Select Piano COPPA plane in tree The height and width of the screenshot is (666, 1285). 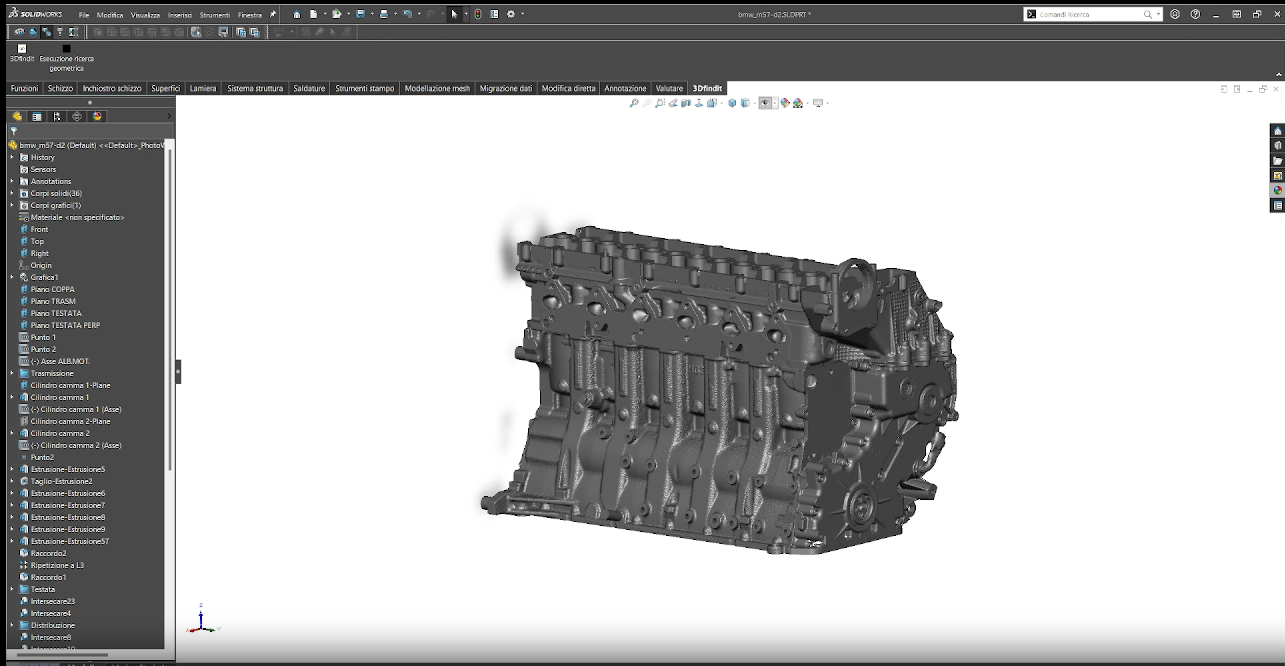pos(52,289)
